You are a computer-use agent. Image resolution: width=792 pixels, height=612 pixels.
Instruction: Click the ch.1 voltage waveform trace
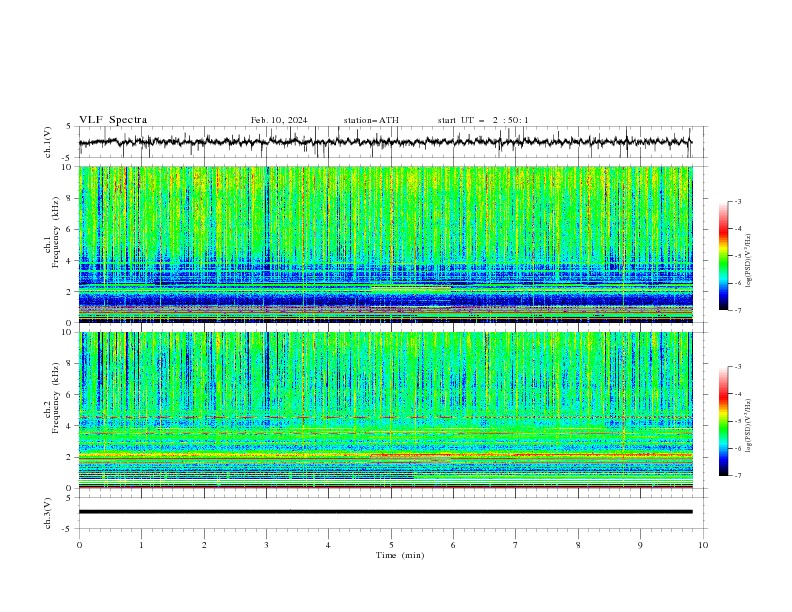point(385,142)
